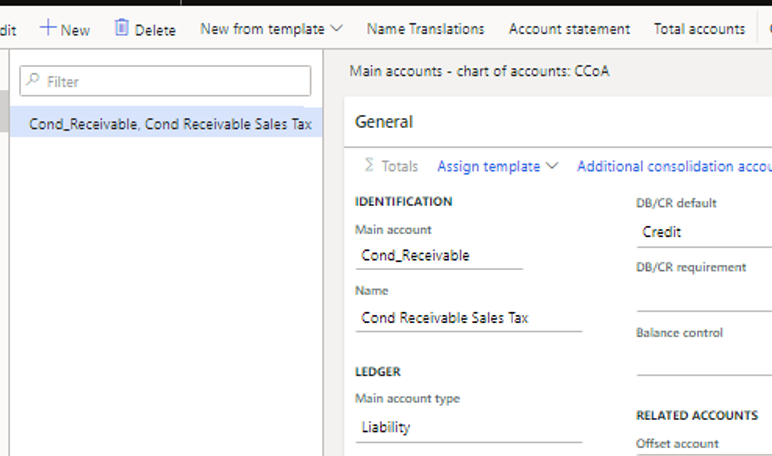This screenshot has width=772, height=456.
Task: Click Total accounts in action bar
Action: click(699, 29)
